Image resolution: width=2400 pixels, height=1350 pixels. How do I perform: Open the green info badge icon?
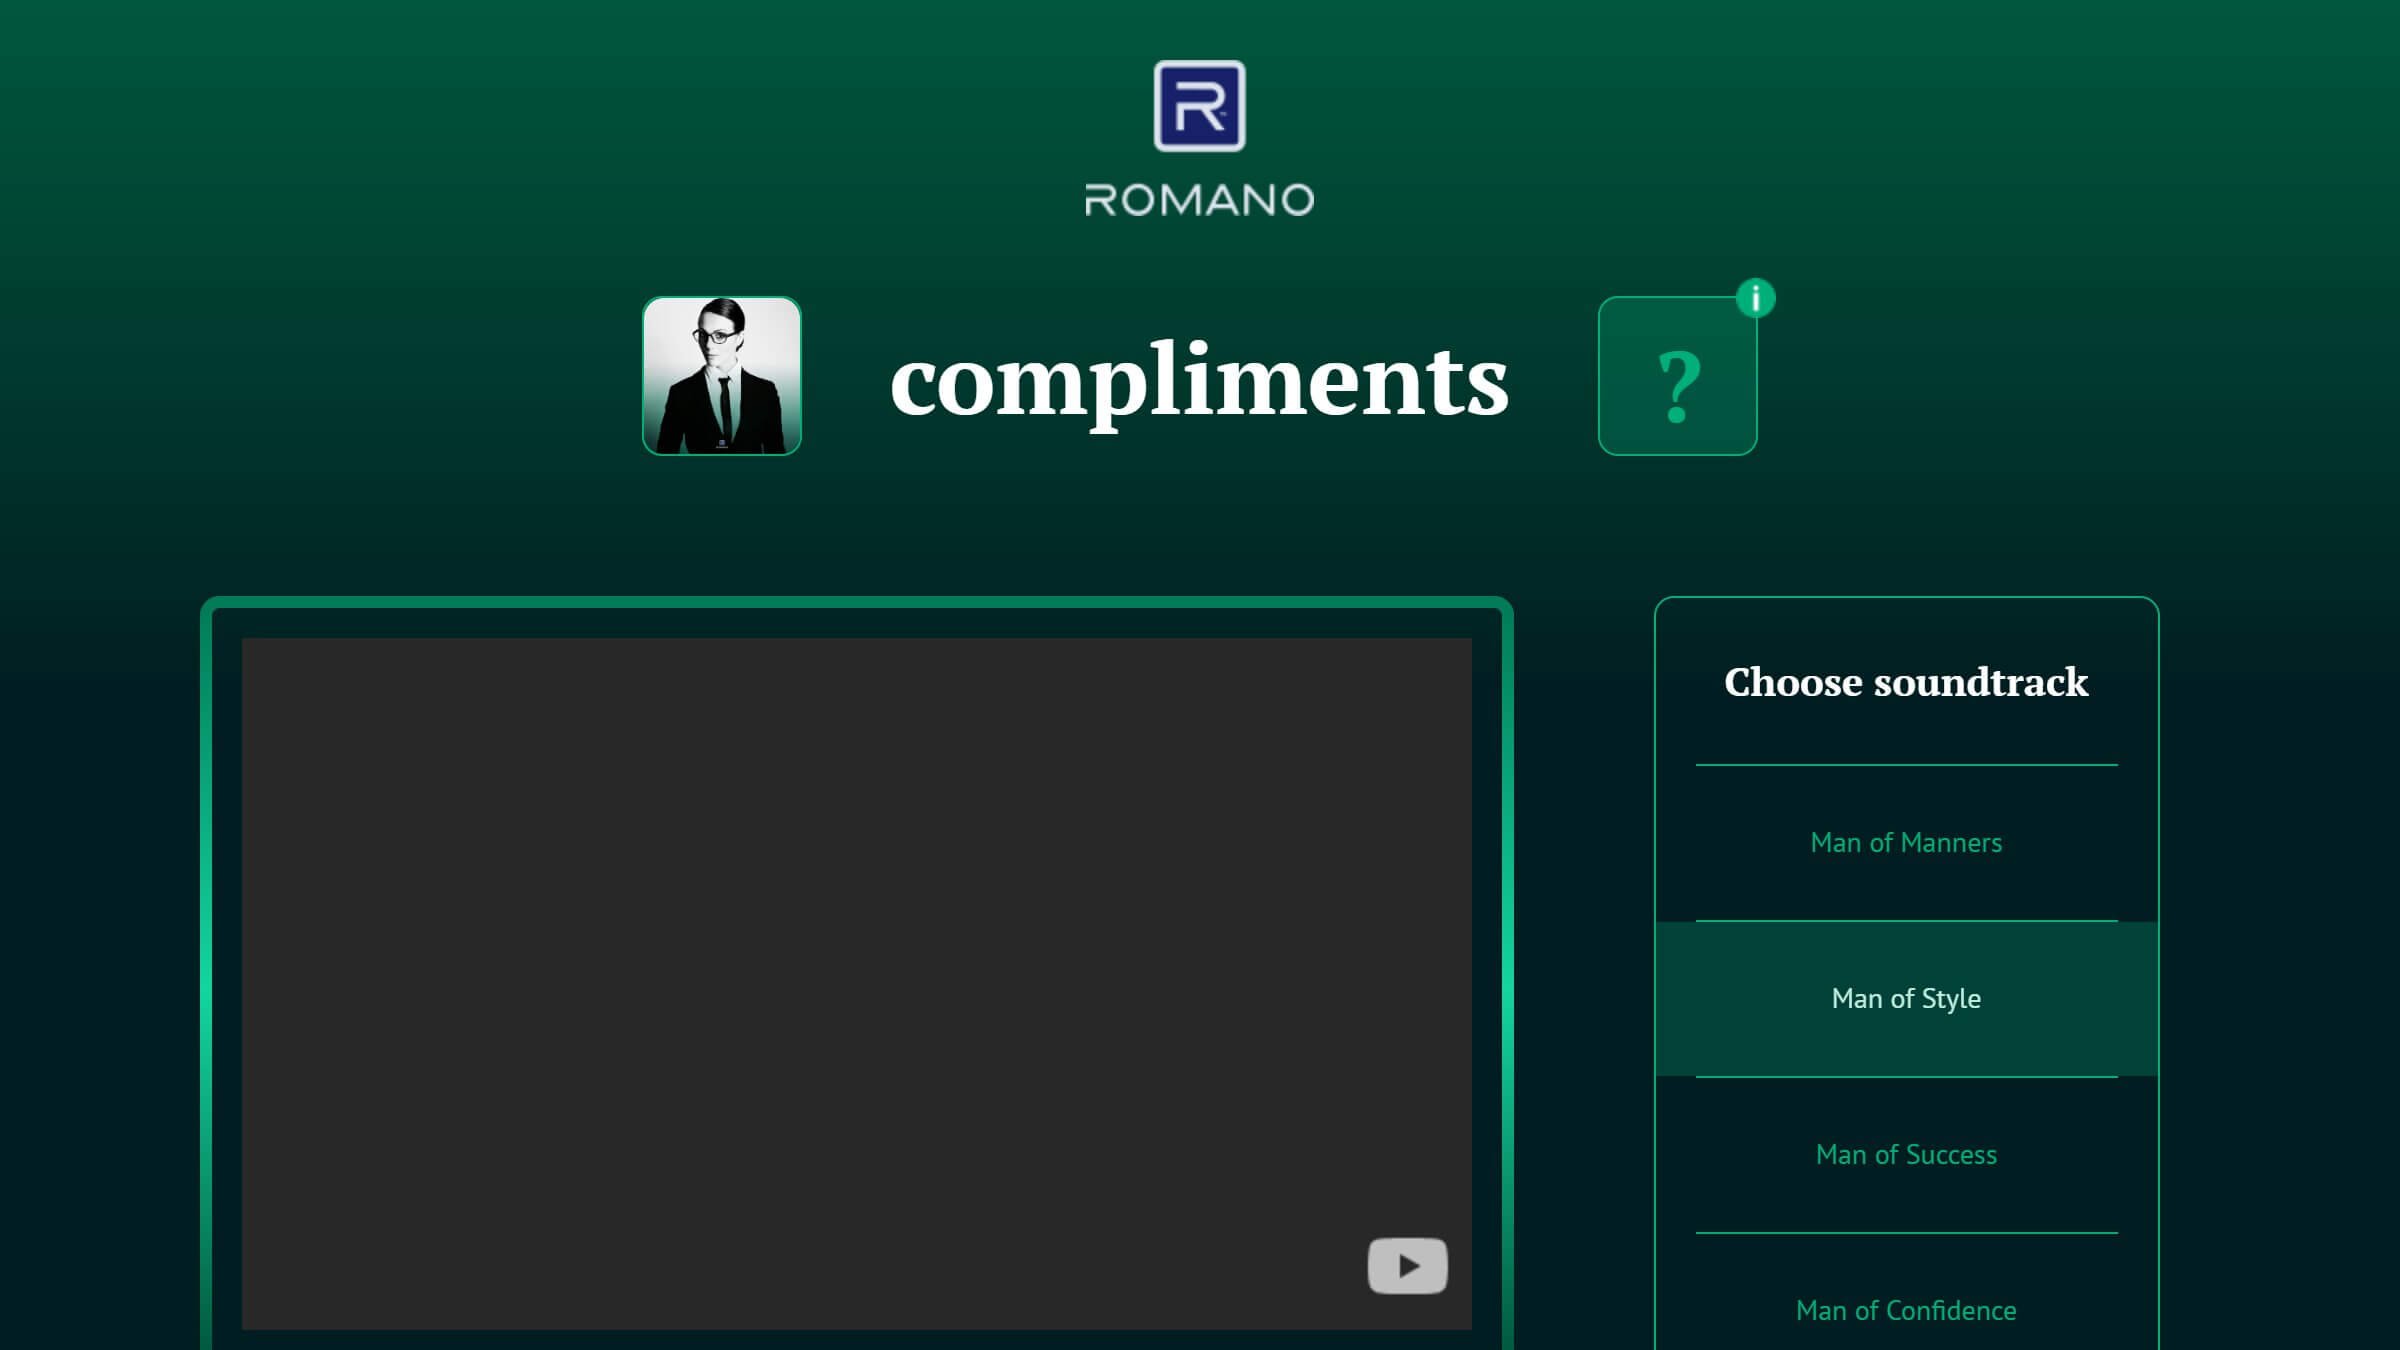pos(1755,298)
